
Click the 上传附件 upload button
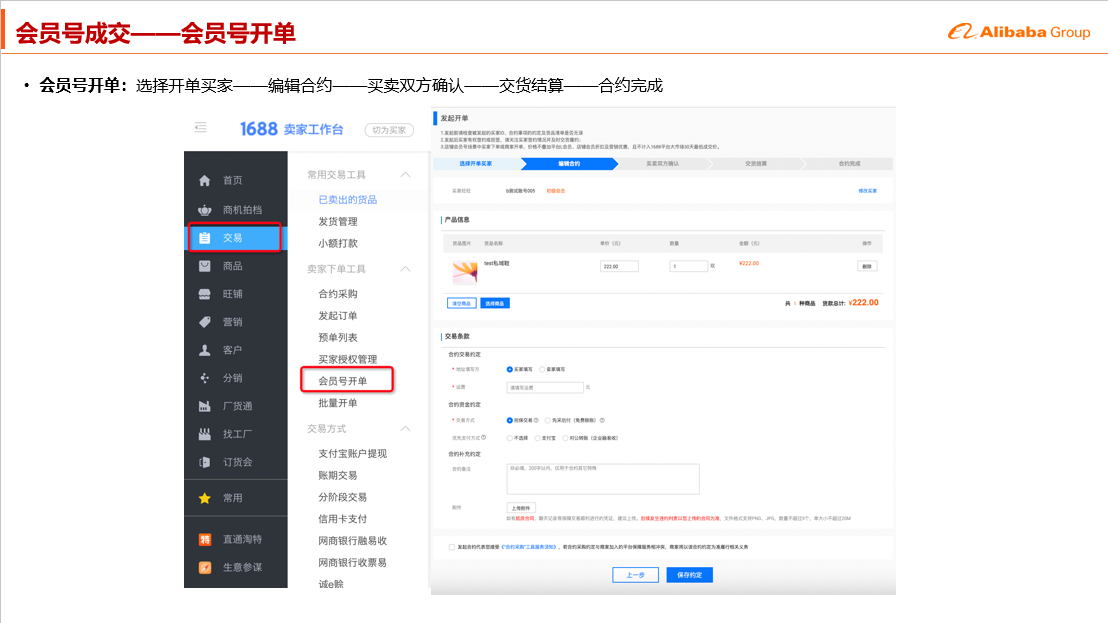(x=521, y=508)
